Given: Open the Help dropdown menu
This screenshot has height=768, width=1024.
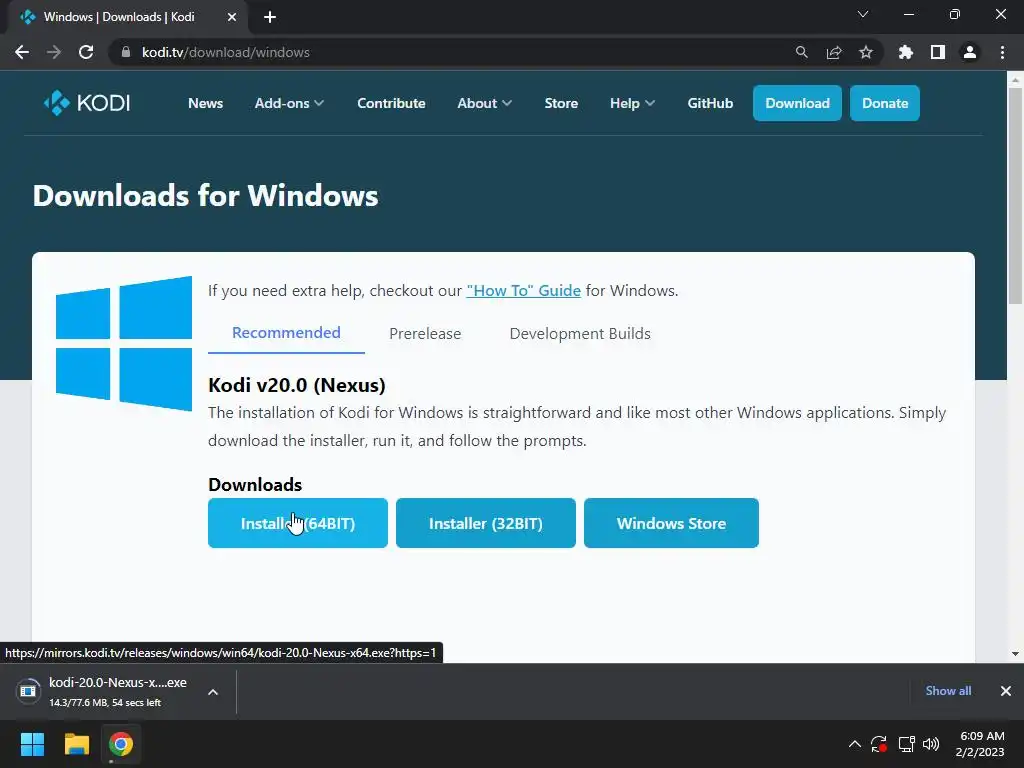Looking at the screenshot, I should (x=632, y=103).
